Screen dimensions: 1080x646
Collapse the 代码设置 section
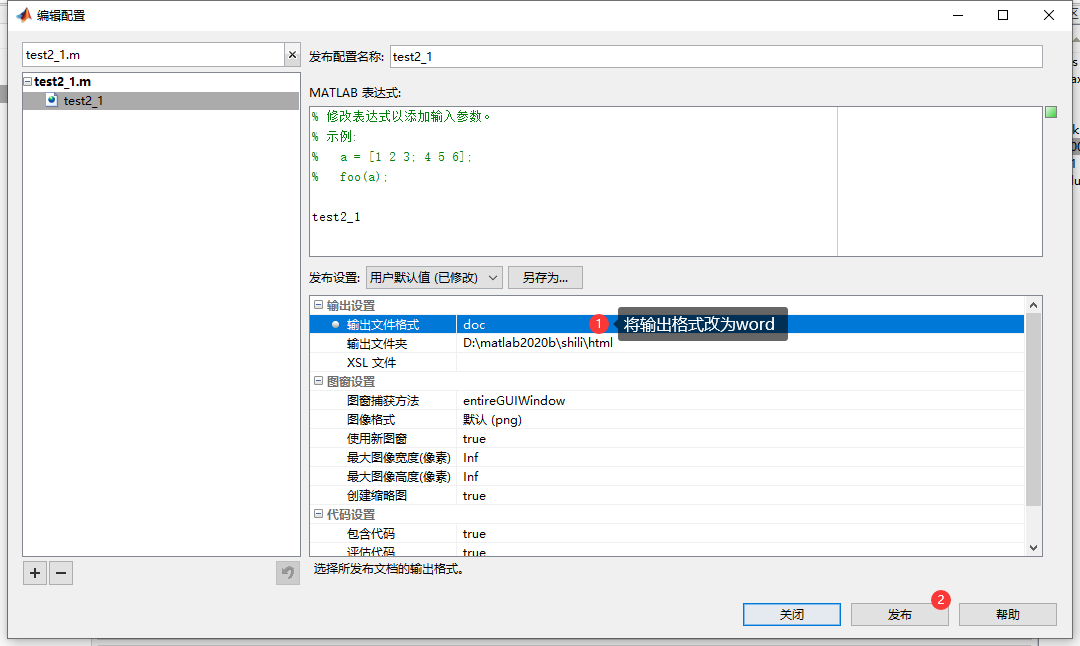coord(318,514)
